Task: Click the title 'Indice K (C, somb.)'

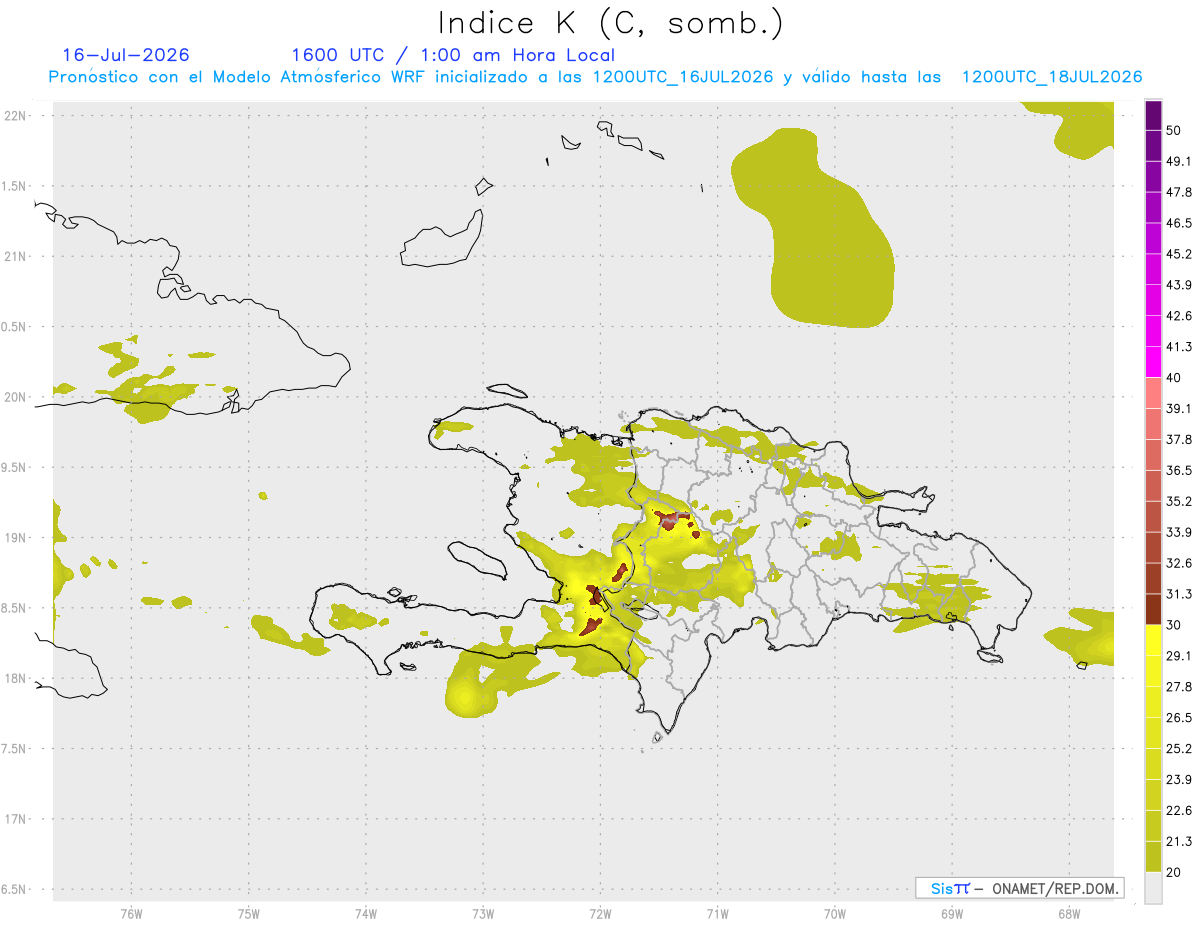Action: coord(611,23)
